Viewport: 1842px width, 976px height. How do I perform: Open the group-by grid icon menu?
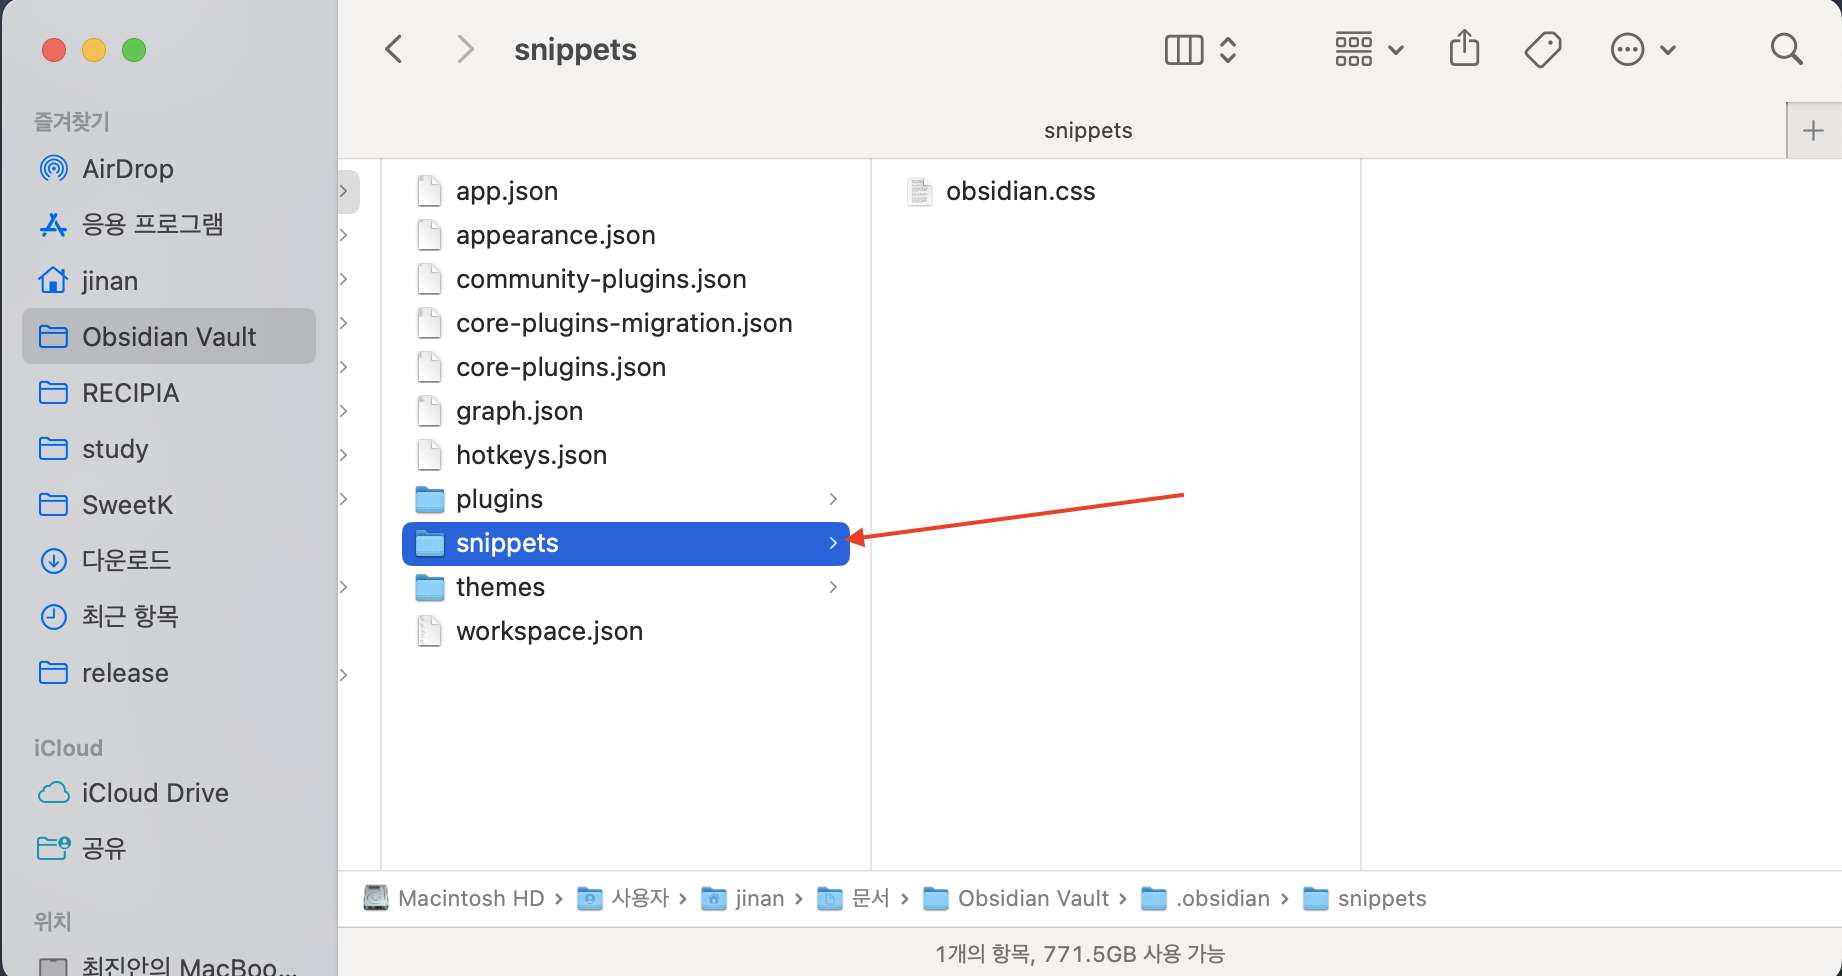[x=1355, y=50]
